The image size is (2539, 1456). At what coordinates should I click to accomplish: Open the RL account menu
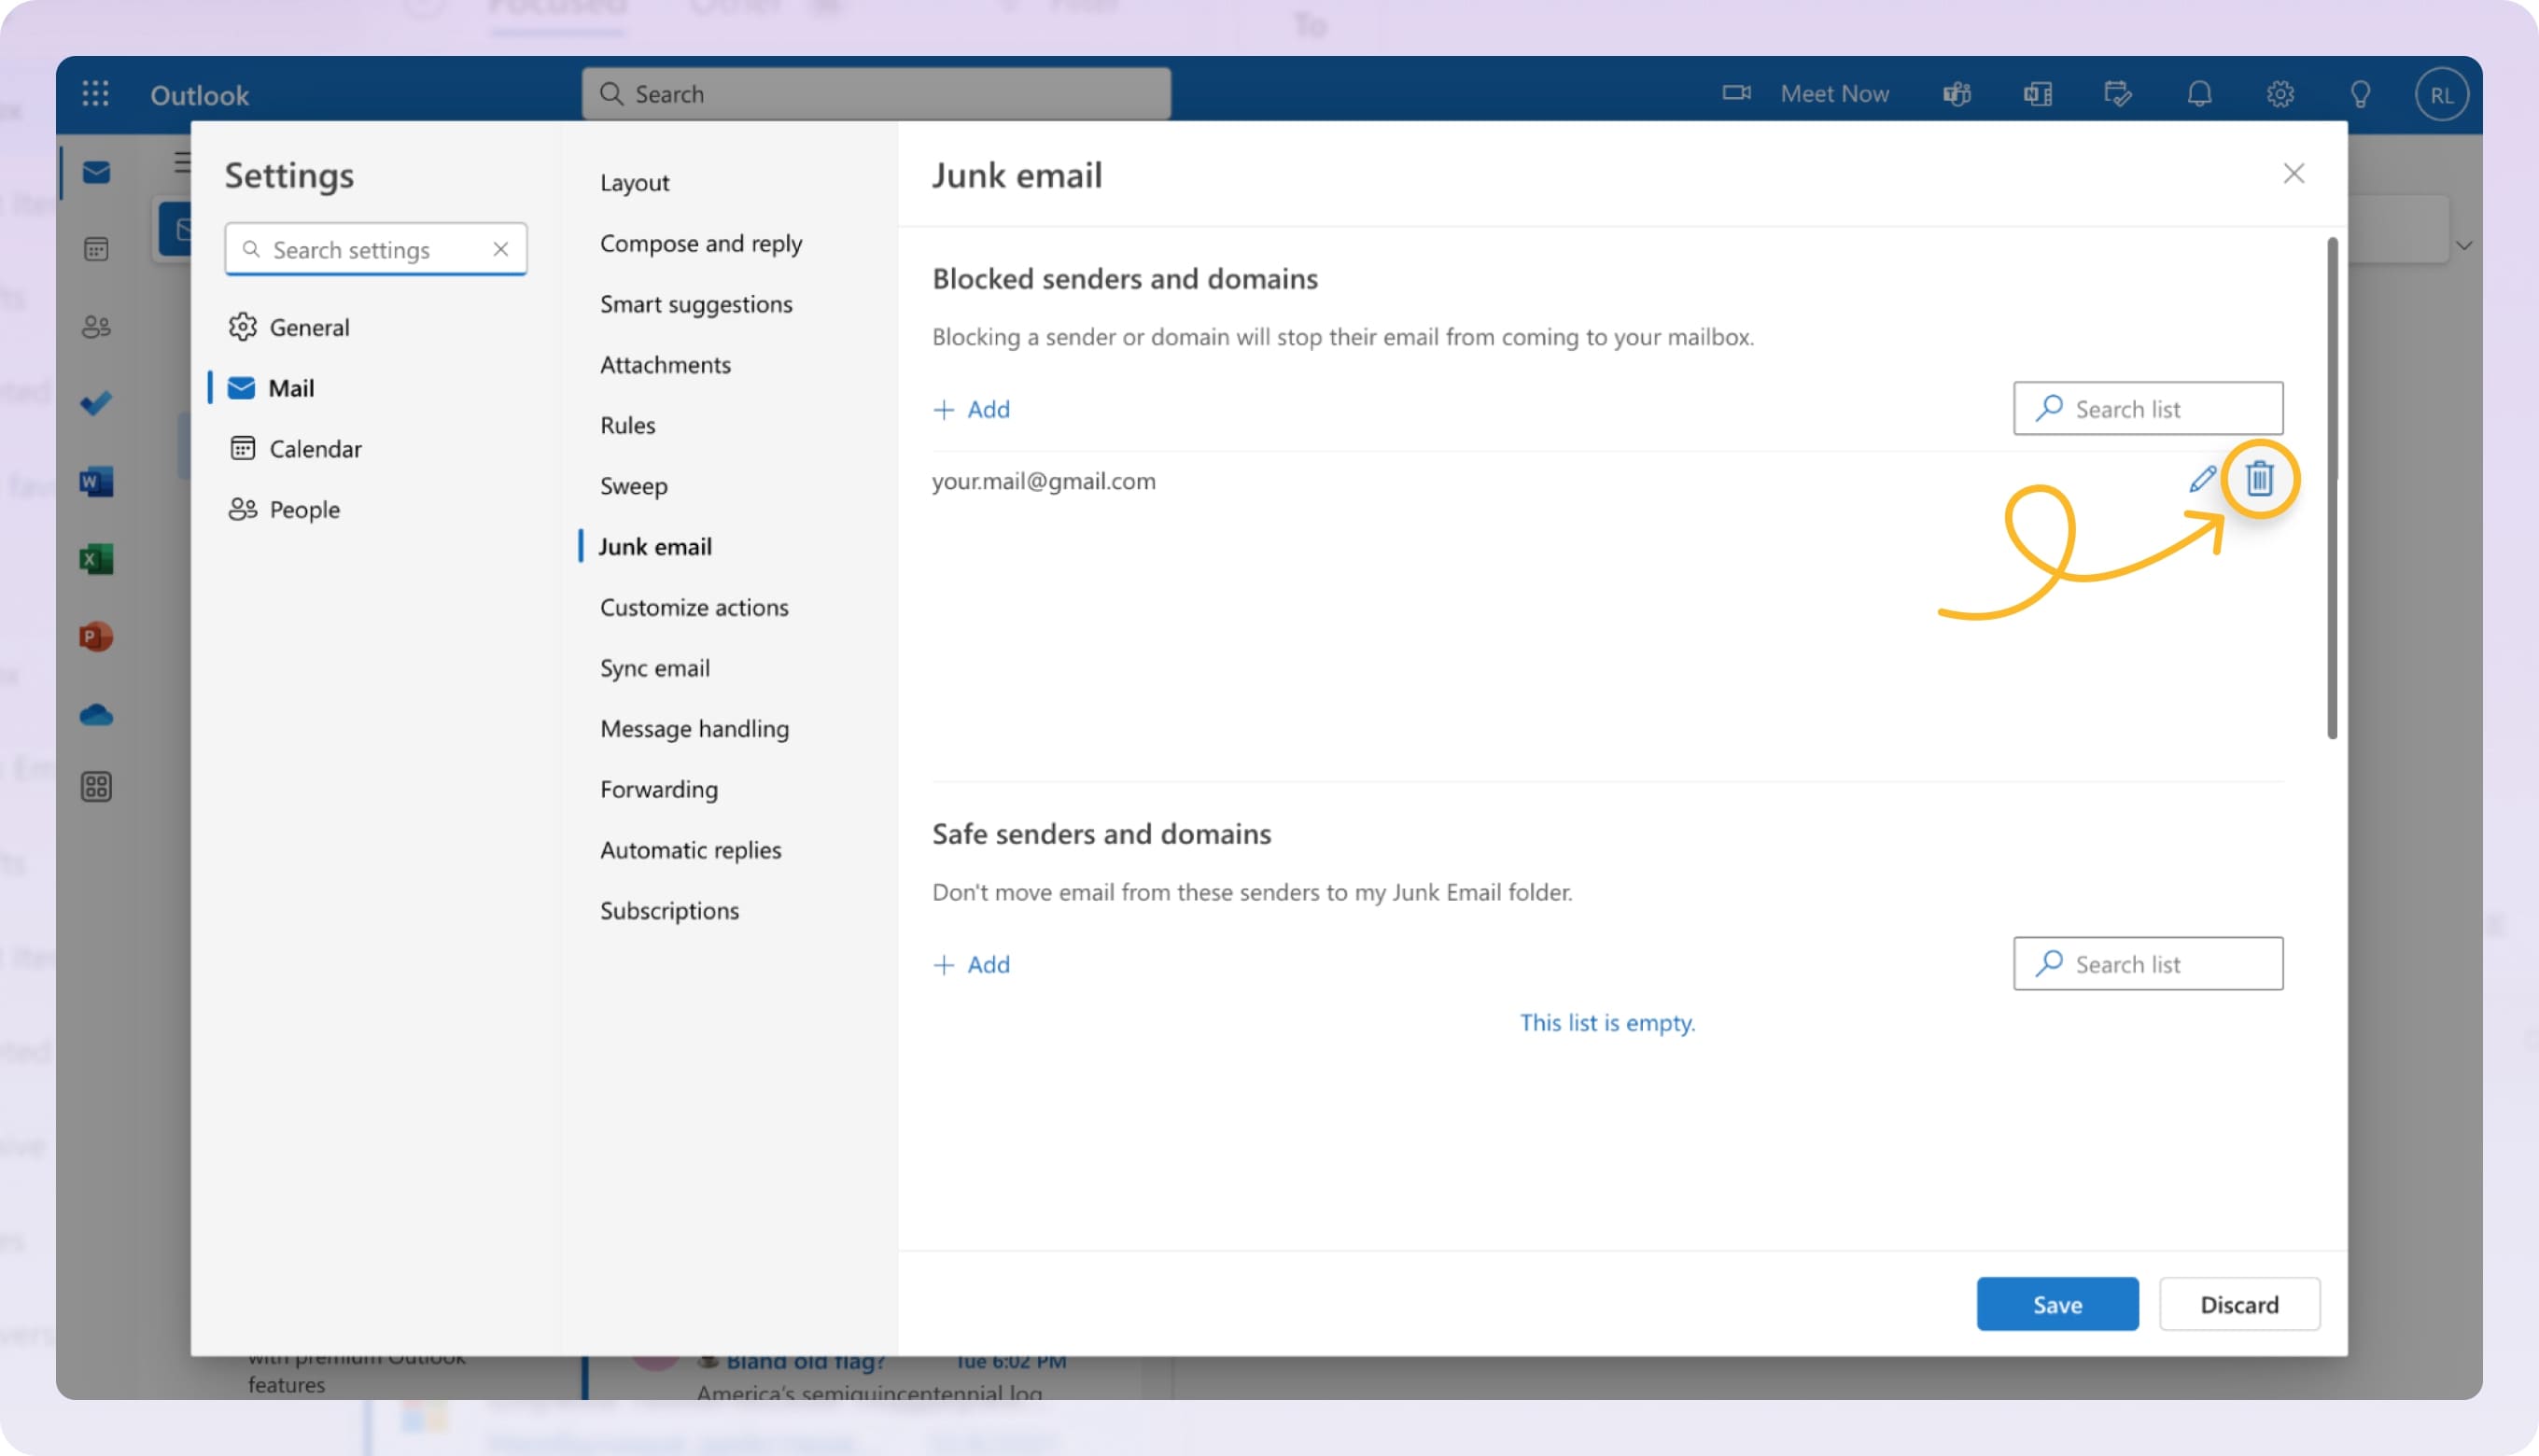pos(2442,93)
